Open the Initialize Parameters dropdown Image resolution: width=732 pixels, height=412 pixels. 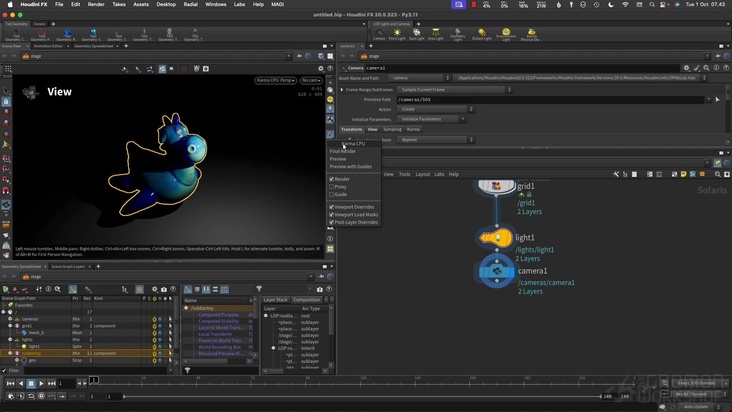[431, 119]
